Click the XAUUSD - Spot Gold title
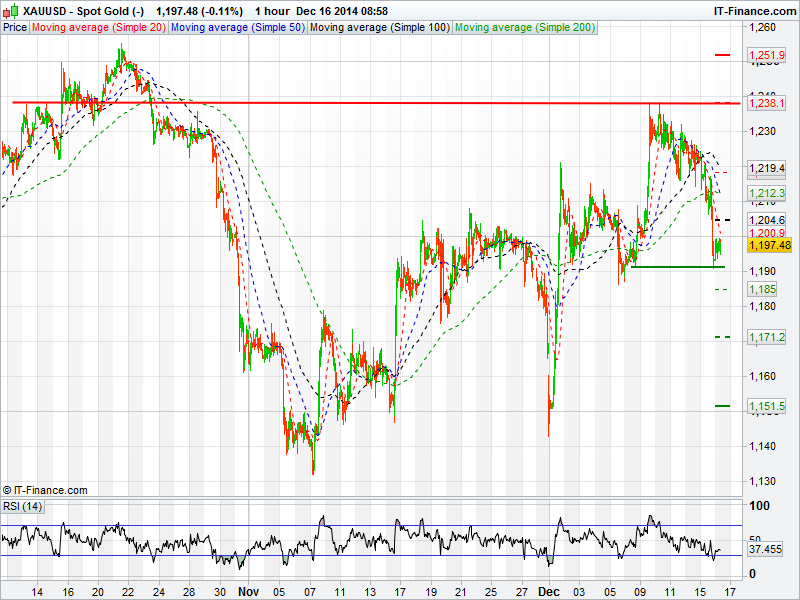Viewport: 800px width, 600px height. point(77,10)
